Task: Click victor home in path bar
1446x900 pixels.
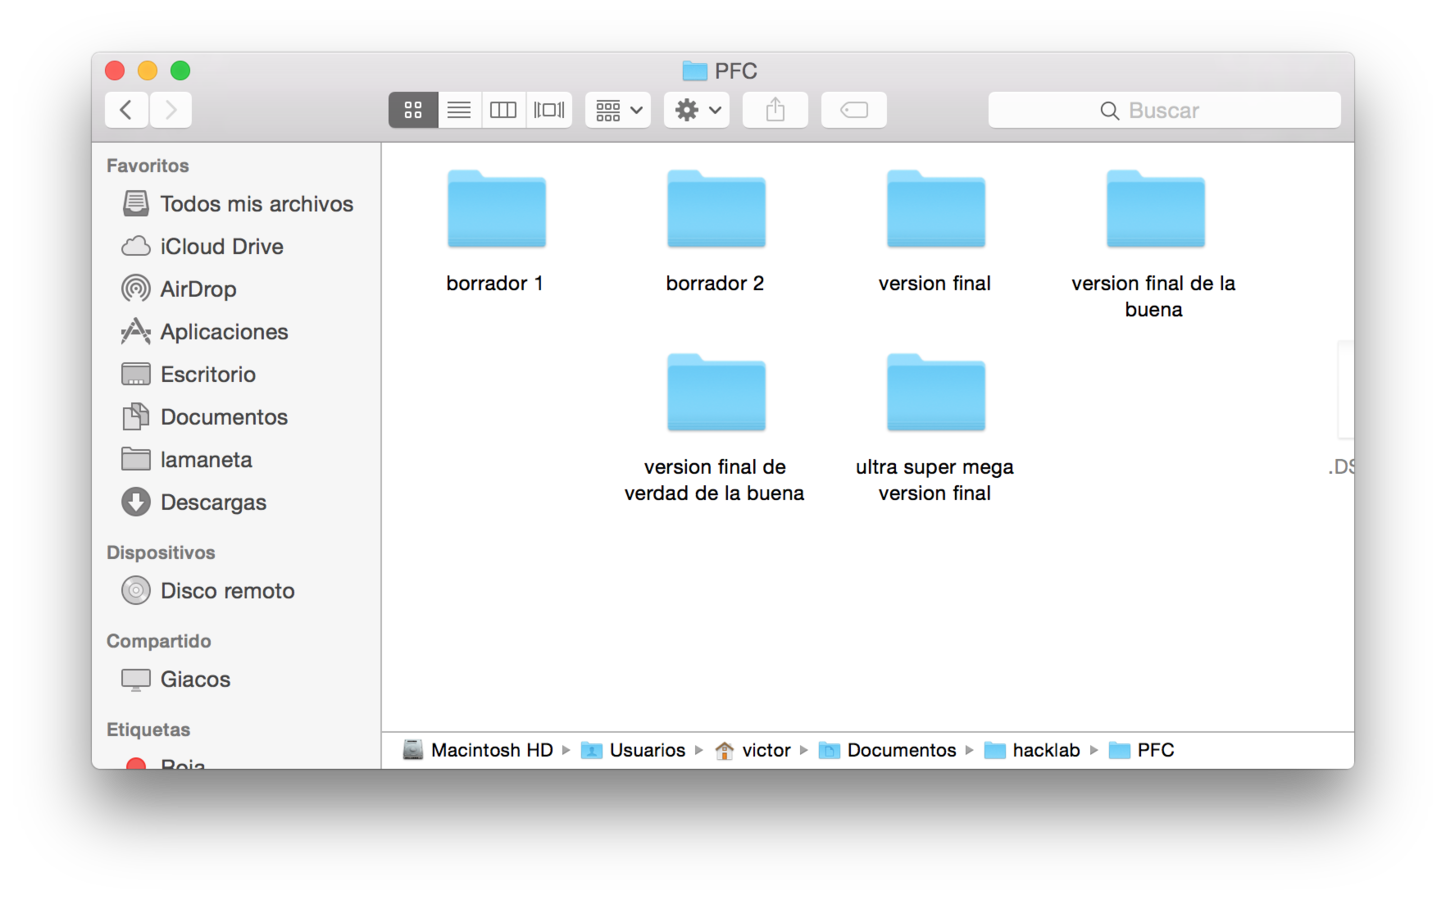Action: pyautogui.click(x=753, y=750)
